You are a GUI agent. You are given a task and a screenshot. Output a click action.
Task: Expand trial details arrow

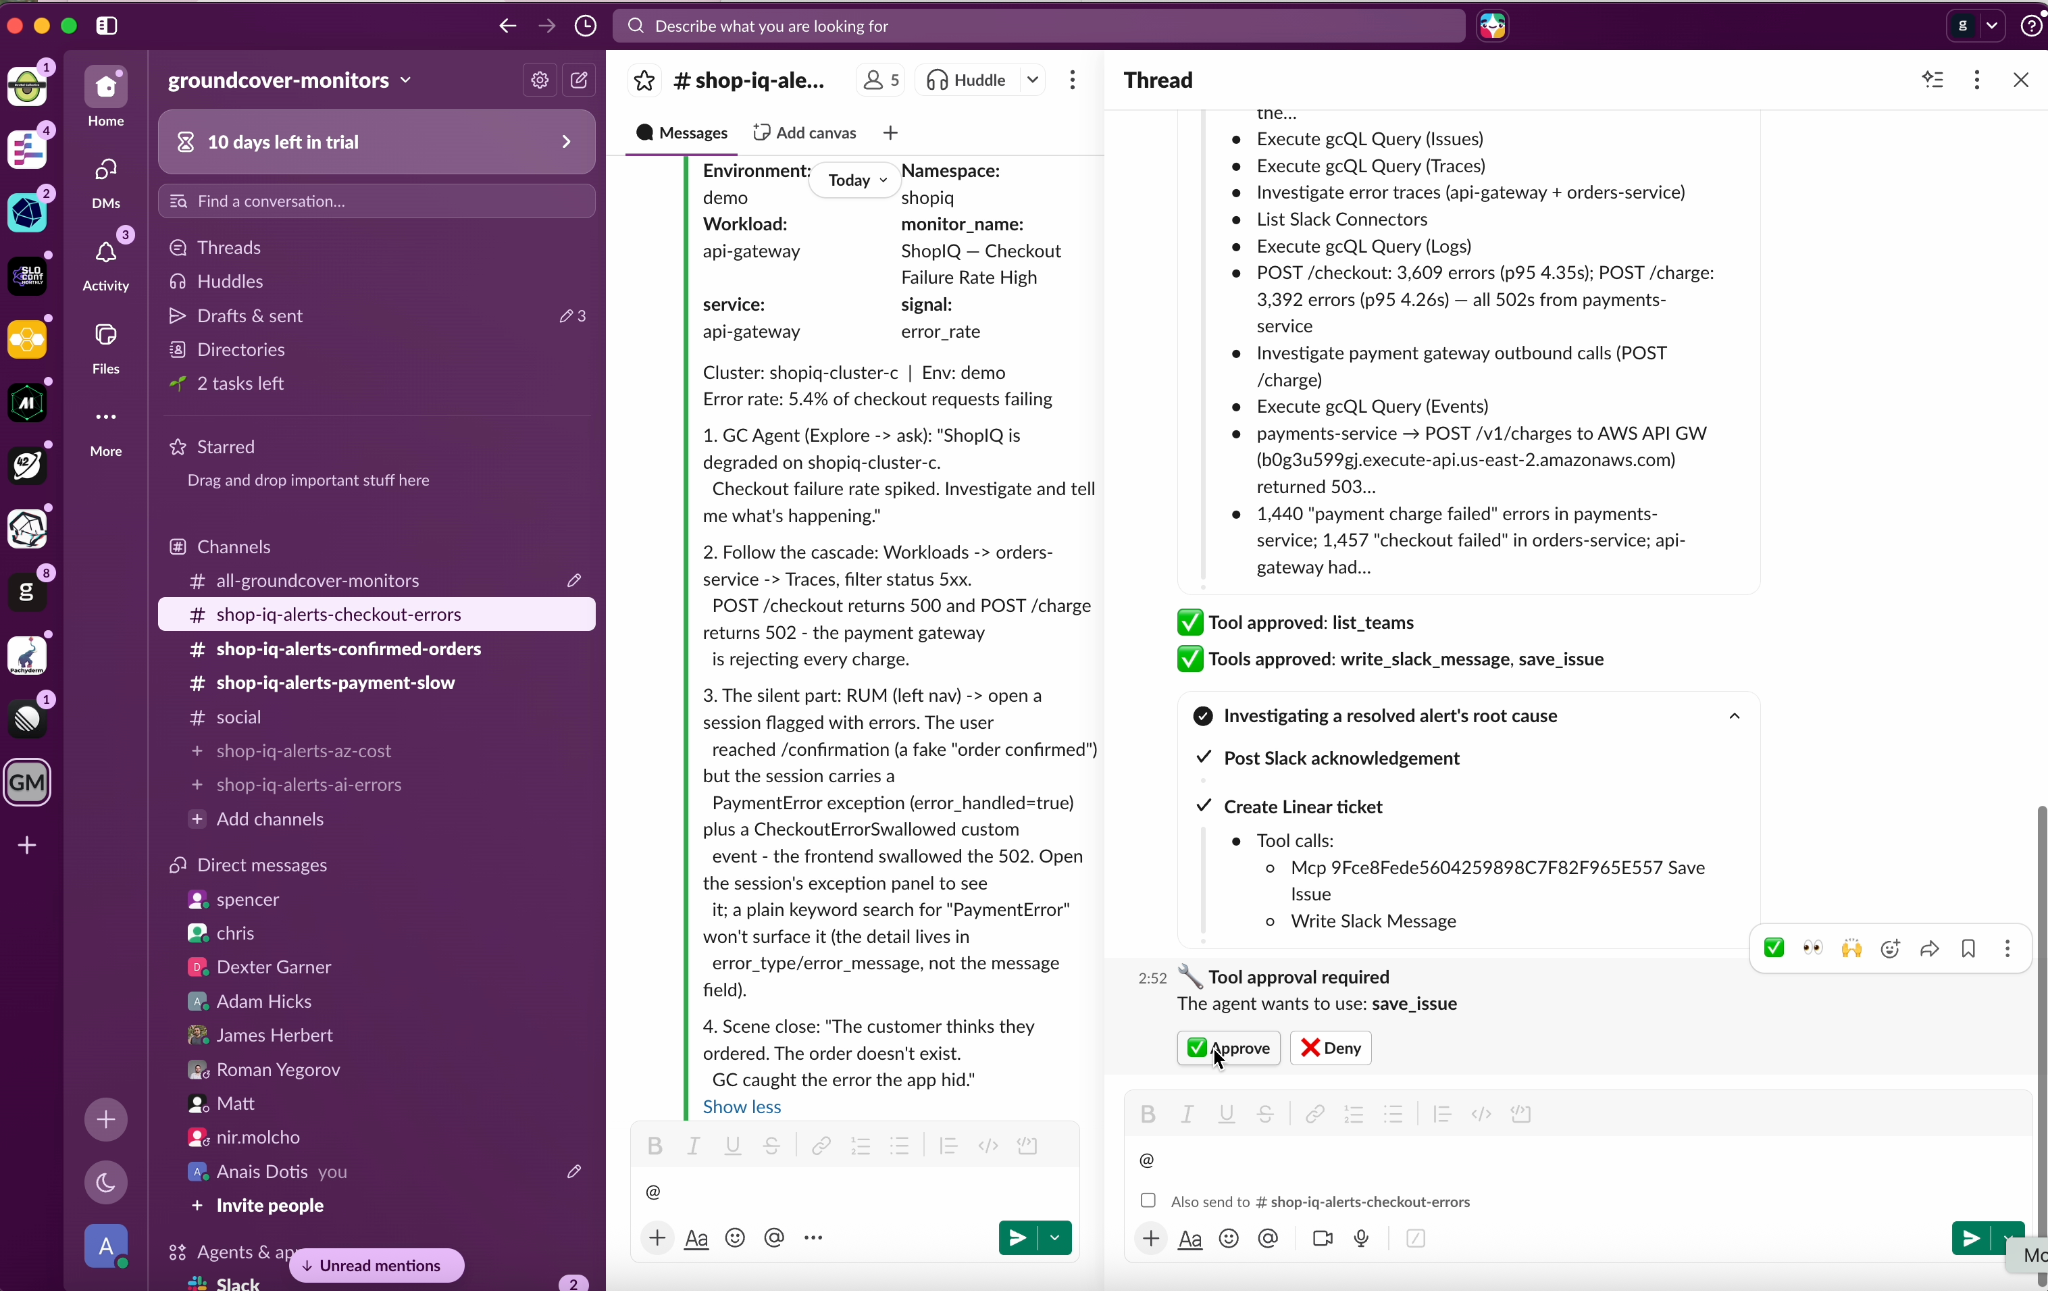click(x=566, y=142)
